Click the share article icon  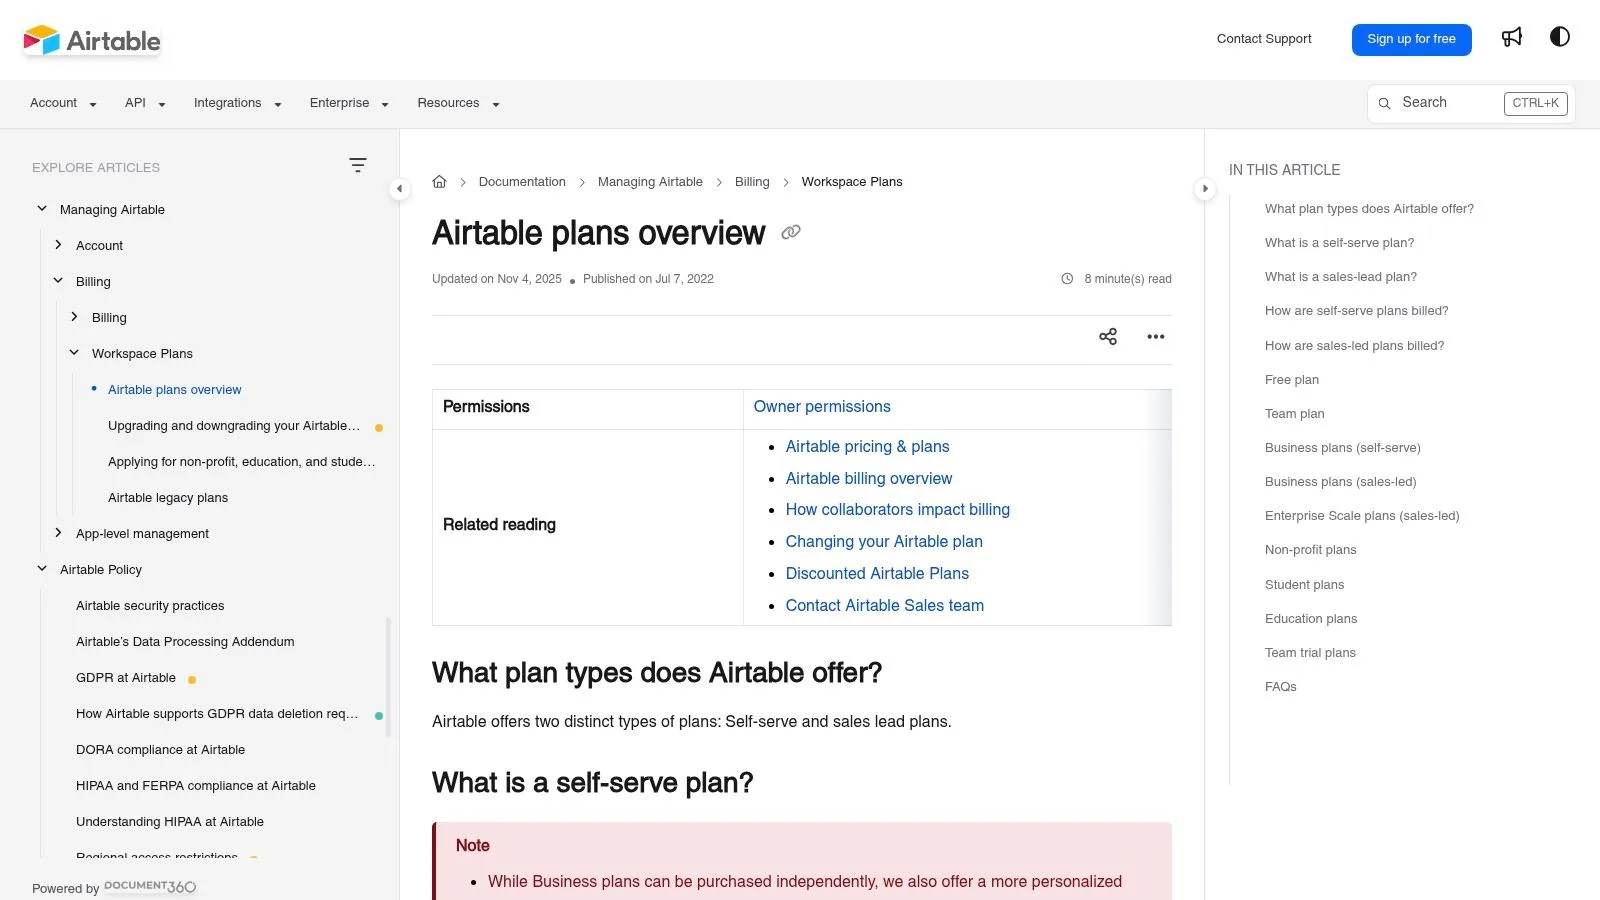tap(1108, 337)
